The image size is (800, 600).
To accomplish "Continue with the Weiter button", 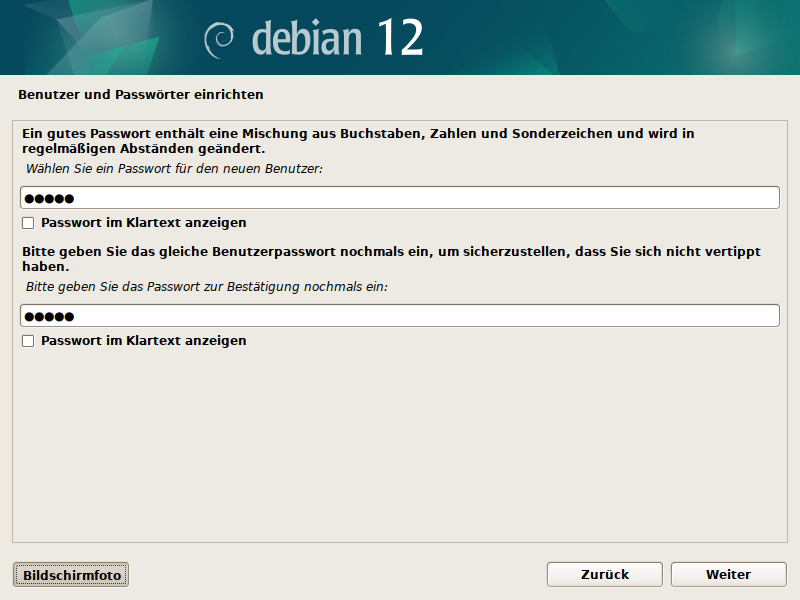I will [729, 574].
